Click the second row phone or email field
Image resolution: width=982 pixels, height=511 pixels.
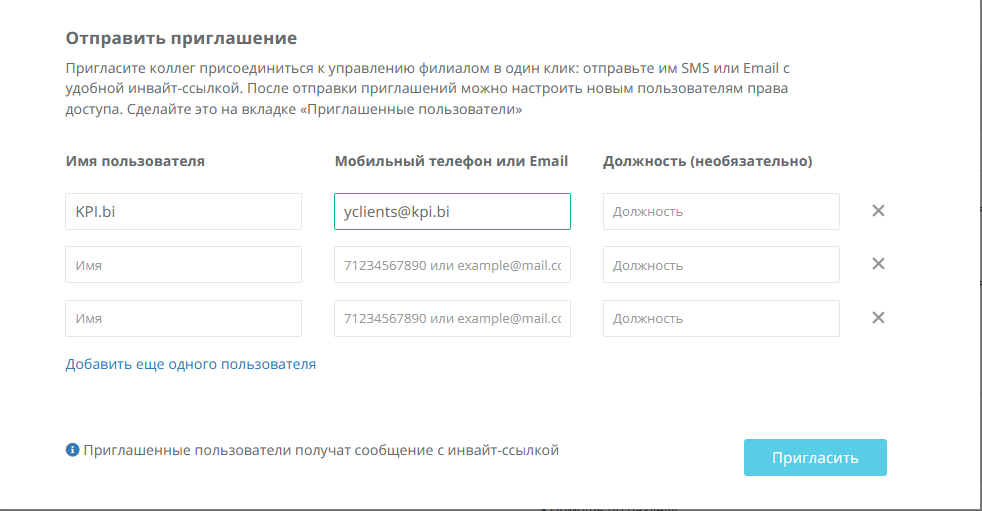tap(452, 265)
